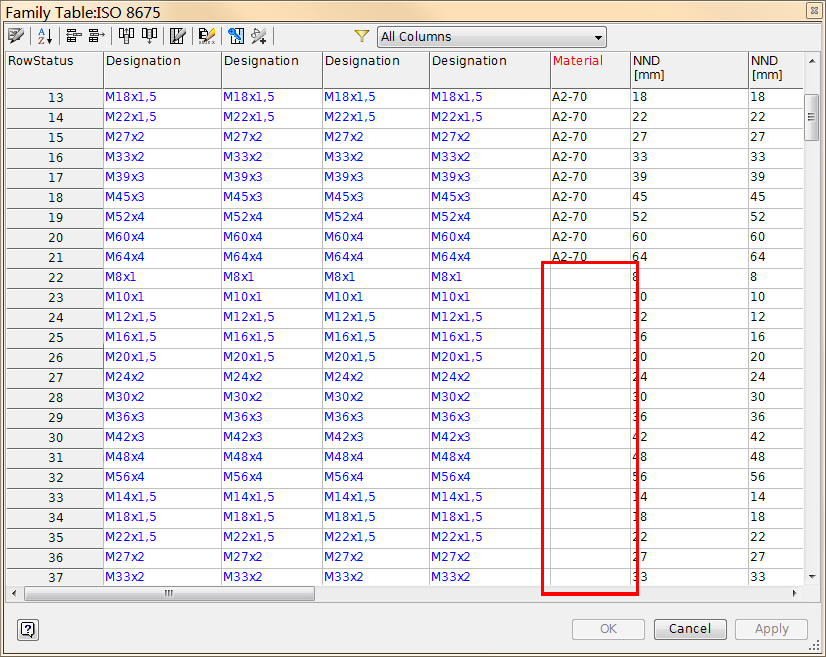Click the horizontal scrollbar left arrow

tap(14, 593)
